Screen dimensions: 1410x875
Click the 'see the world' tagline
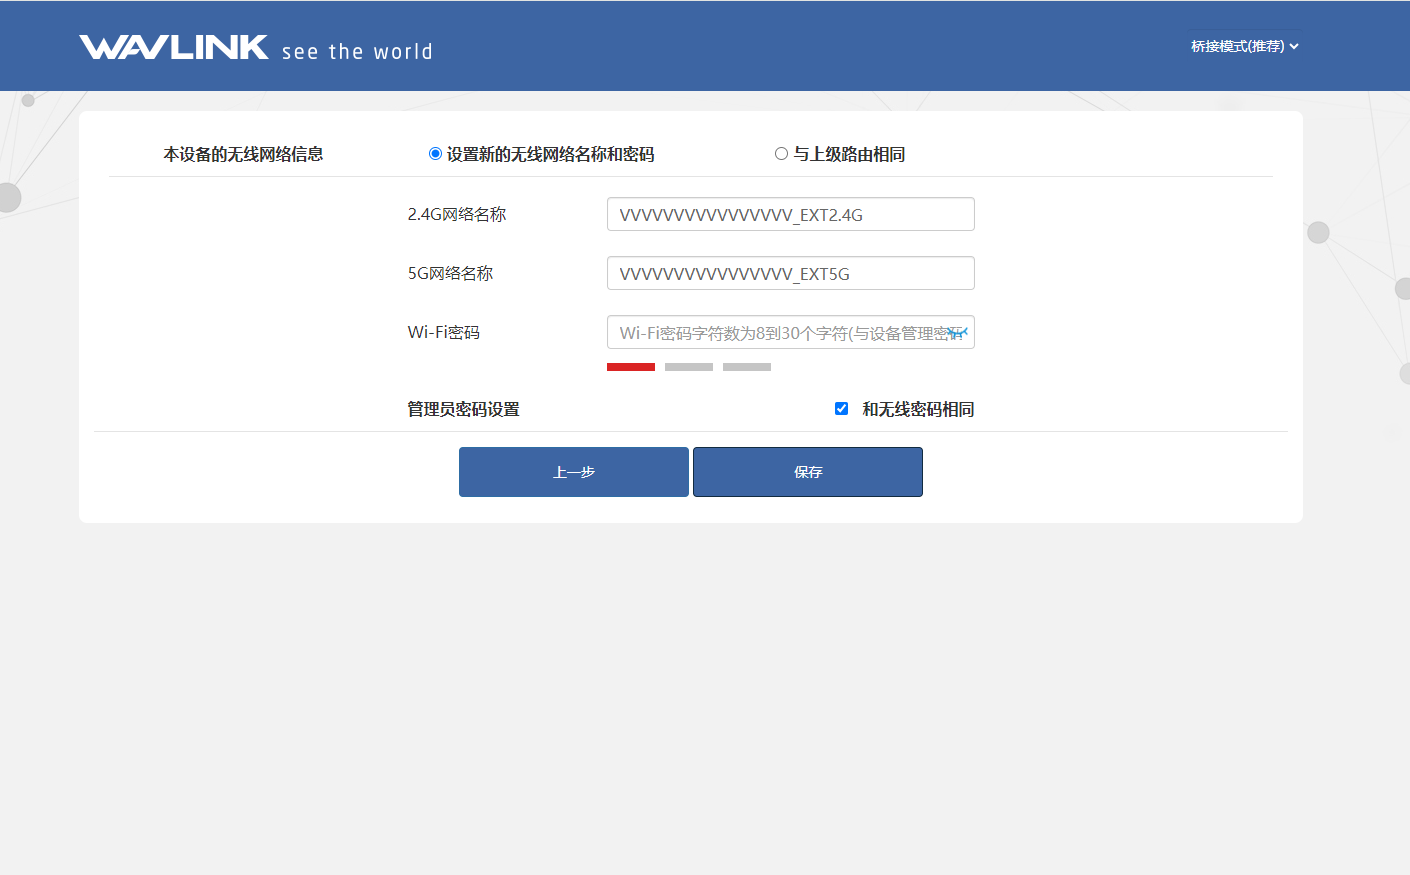(x=357, y=52)
